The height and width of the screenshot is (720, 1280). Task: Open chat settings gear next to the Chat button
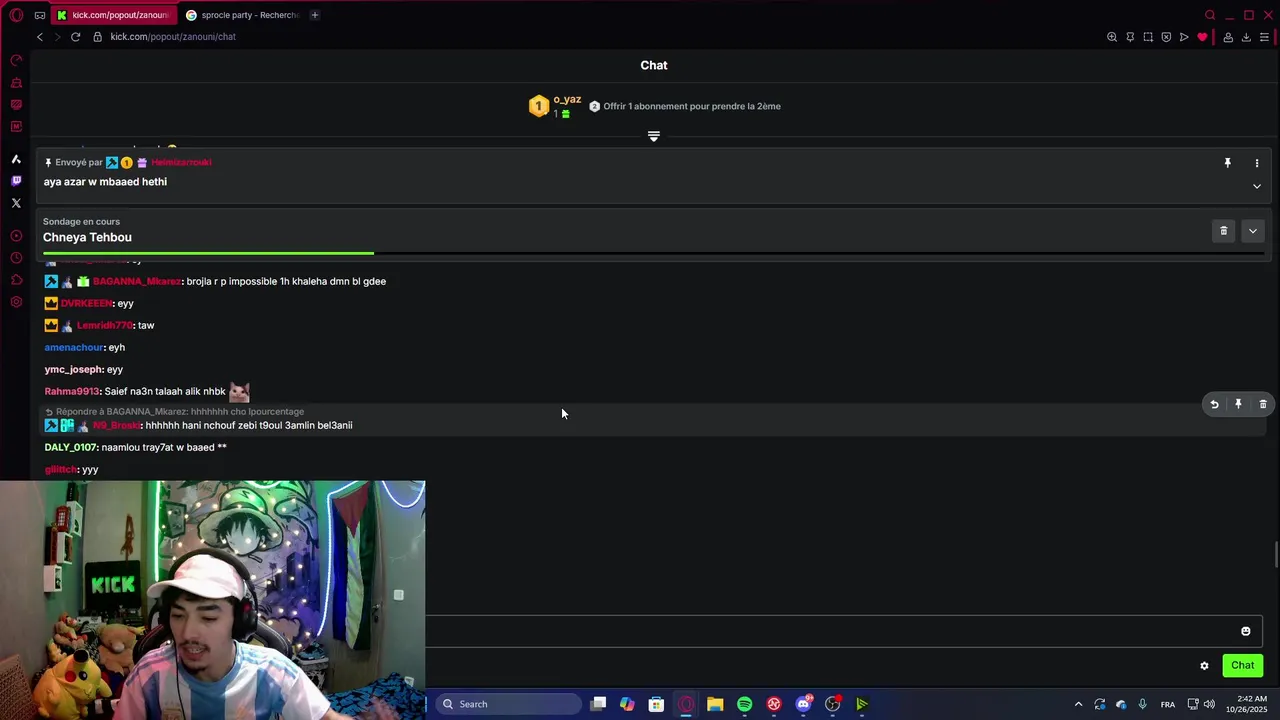[x=1204, y=666]
